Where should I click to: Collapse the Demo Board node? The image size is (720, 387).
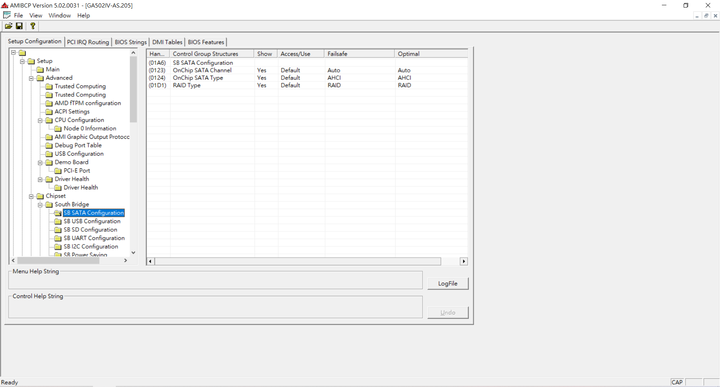[40, 163]
